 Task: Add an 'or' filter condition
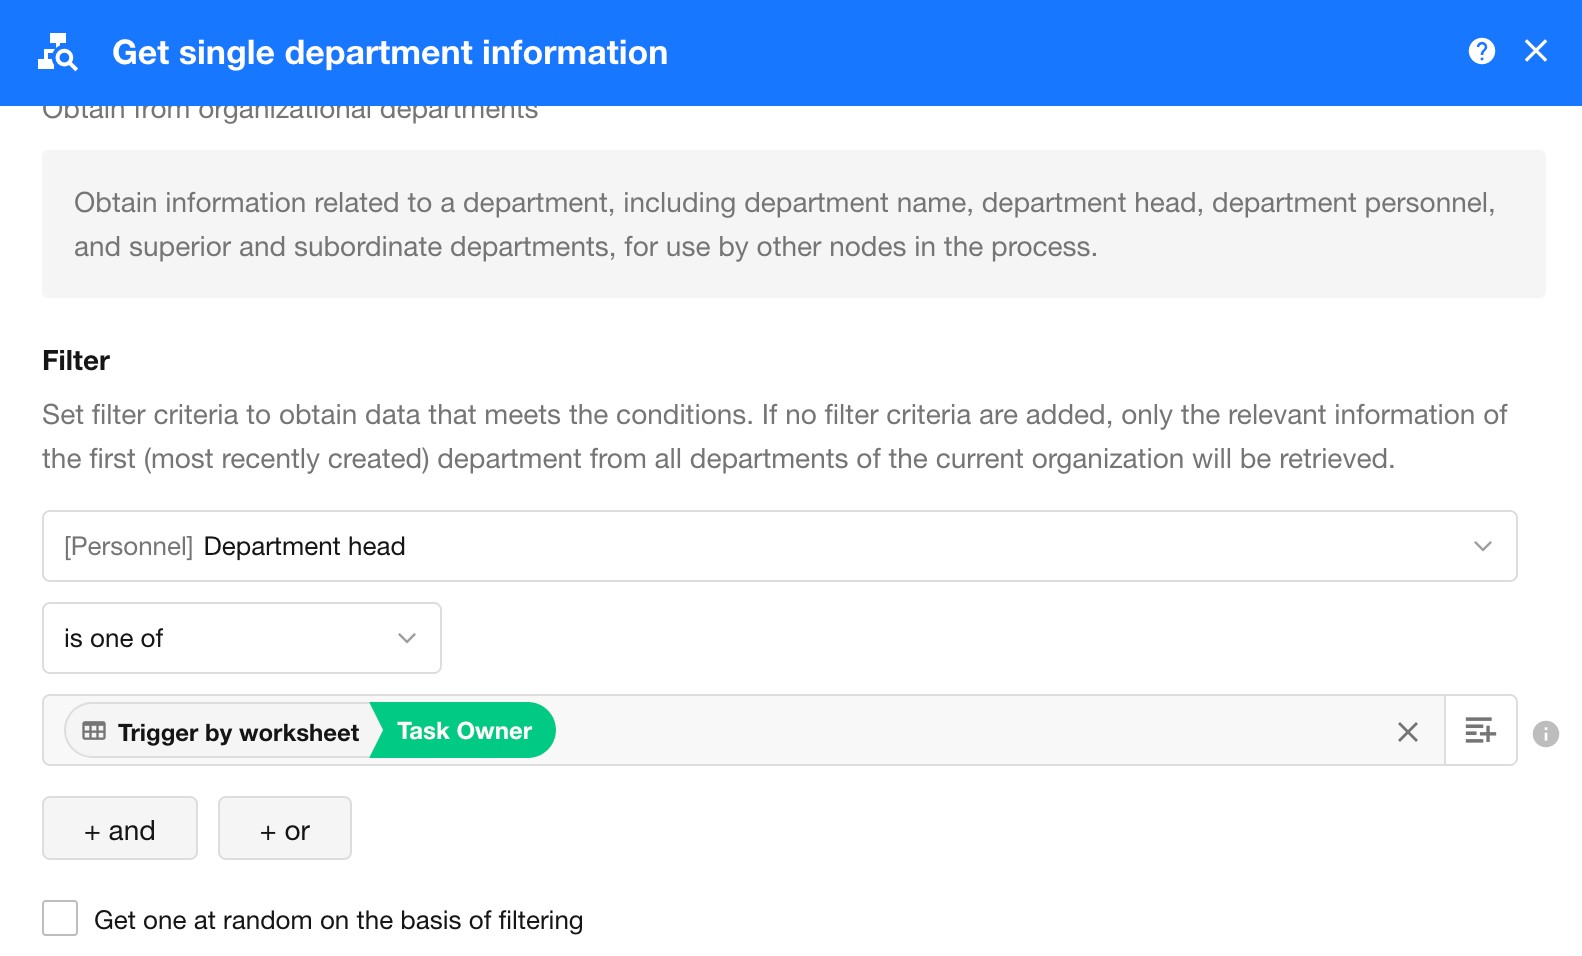[x=285, y=829]
